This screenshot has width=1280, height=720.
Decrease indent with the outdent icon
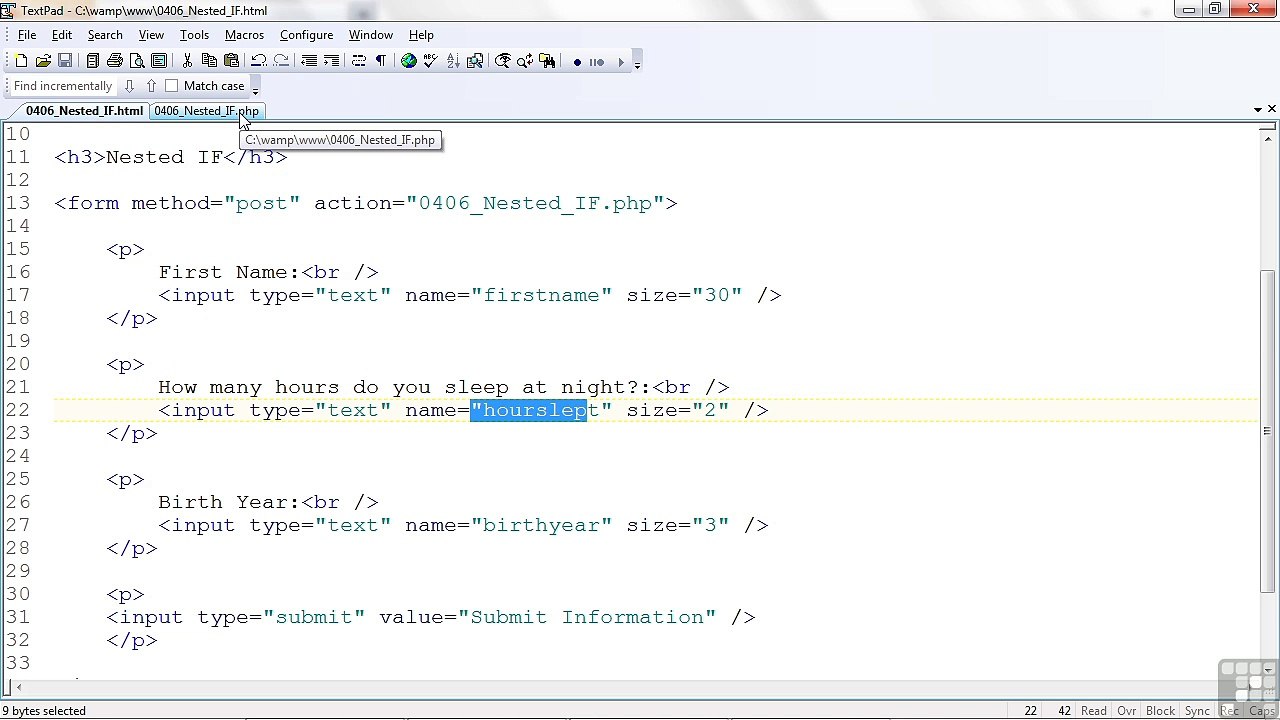(309, 61)
